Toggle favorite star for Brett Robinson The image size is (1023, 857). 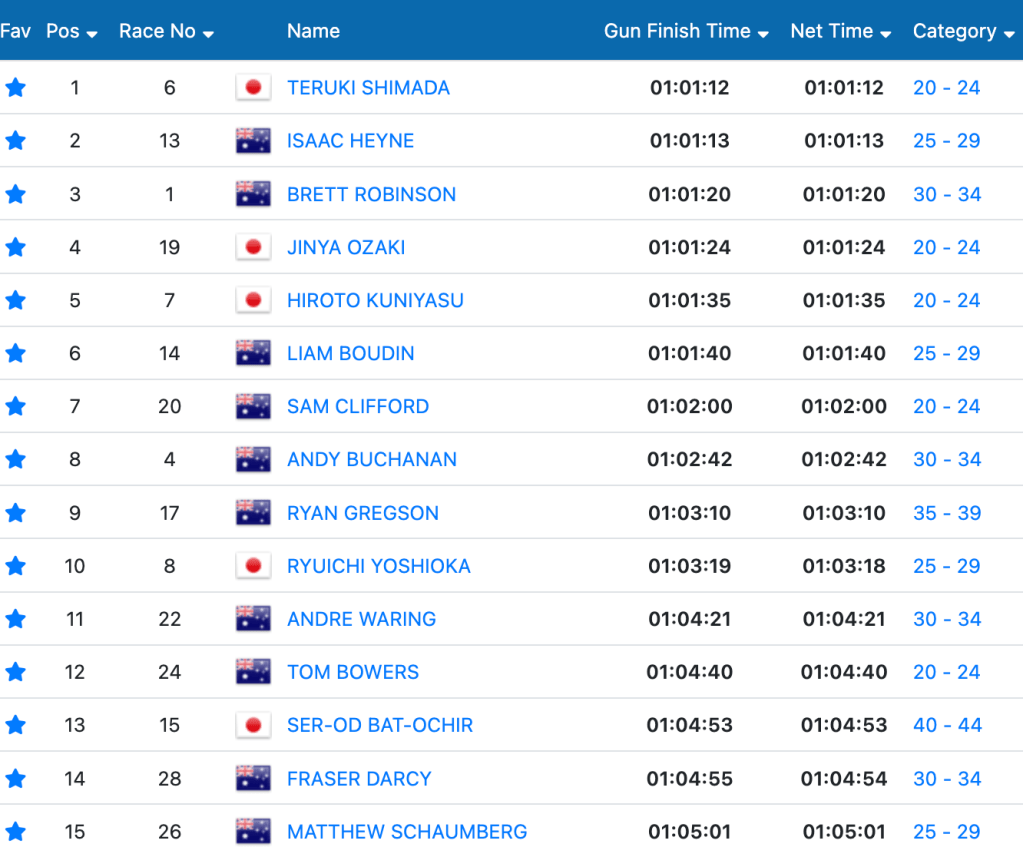point(15,194)
